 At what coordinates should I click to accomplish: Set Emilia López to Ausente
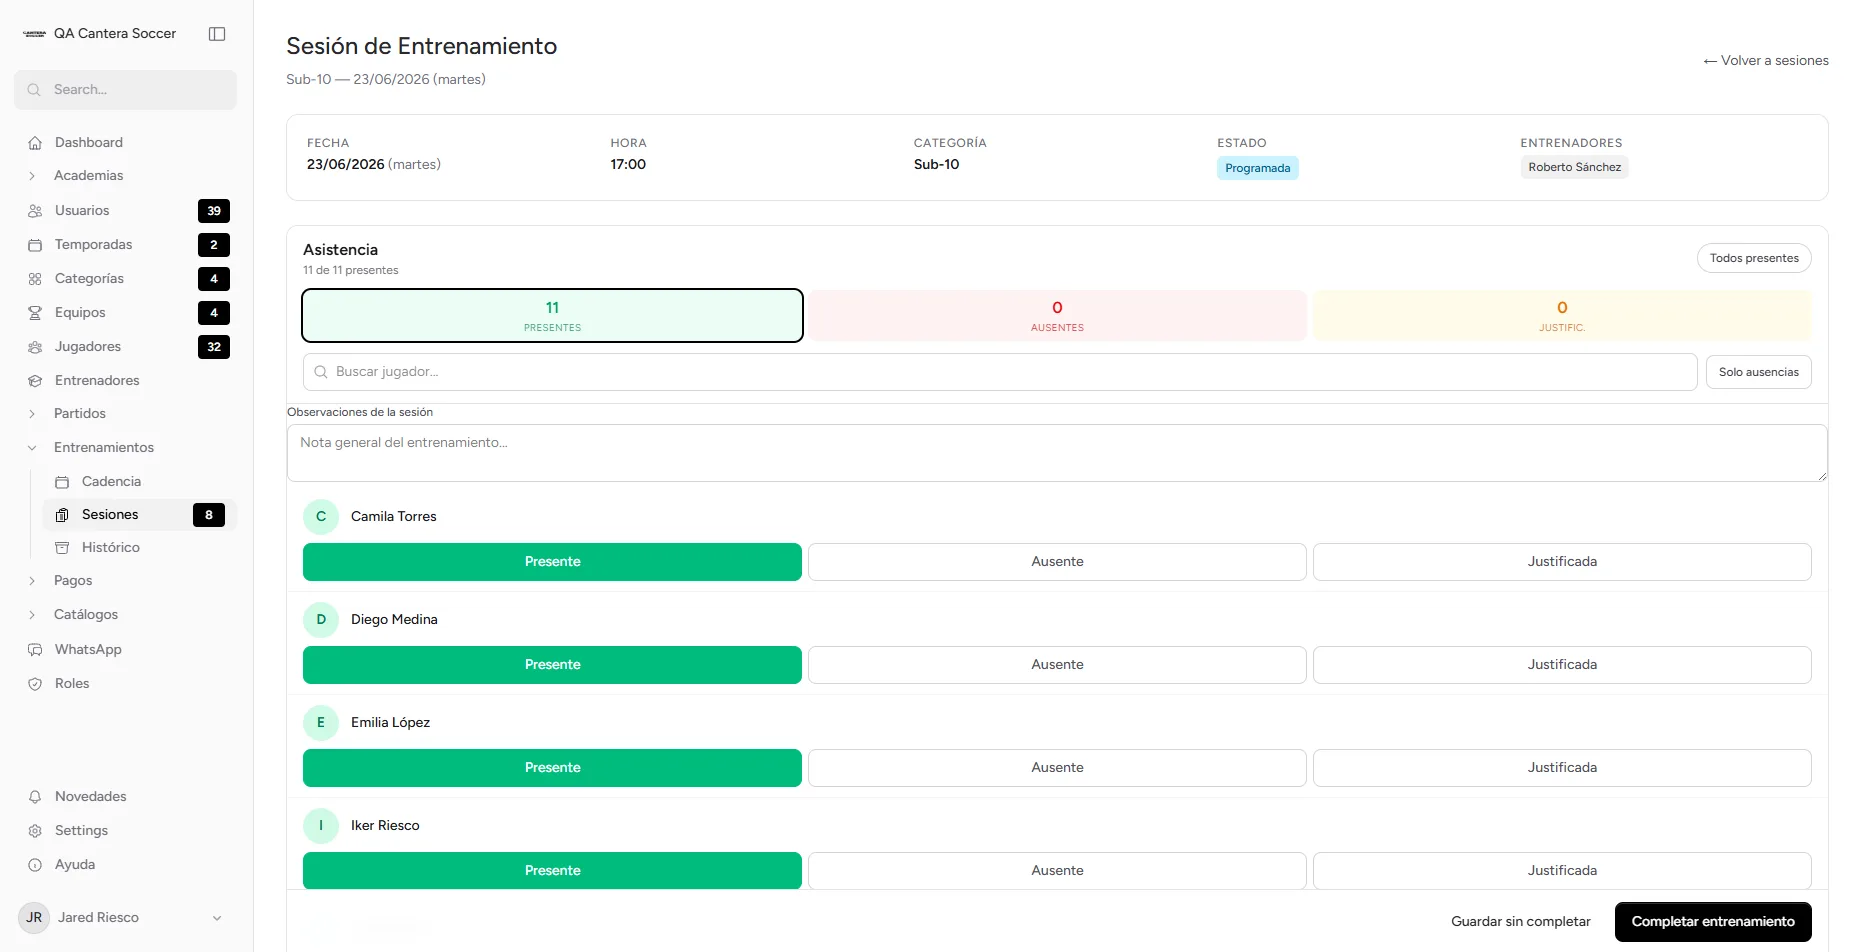[1057, 768]
